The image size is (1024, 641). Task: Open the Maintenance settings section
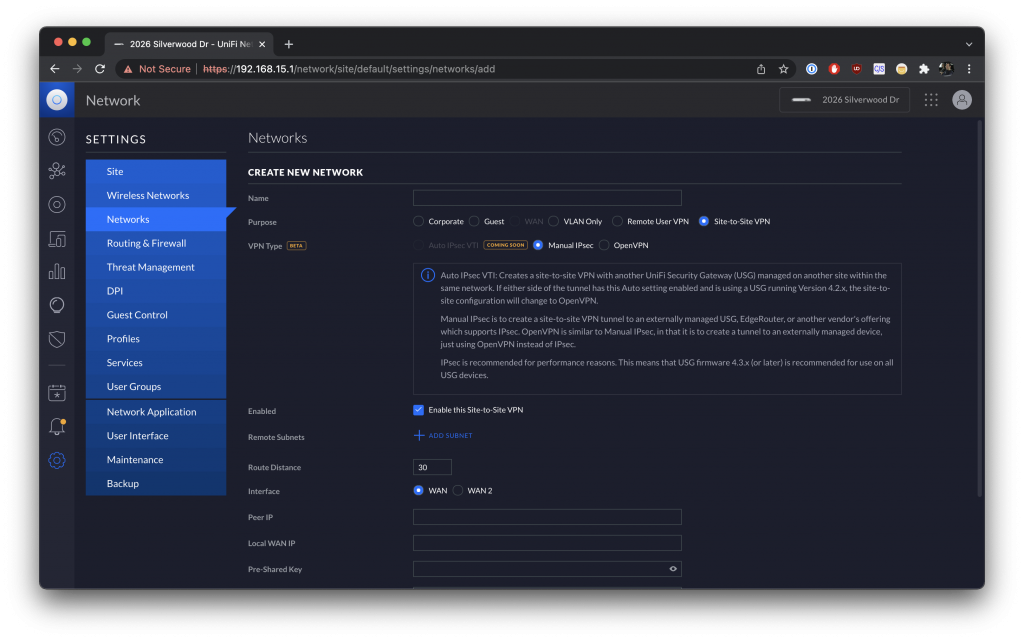point(156,460)
